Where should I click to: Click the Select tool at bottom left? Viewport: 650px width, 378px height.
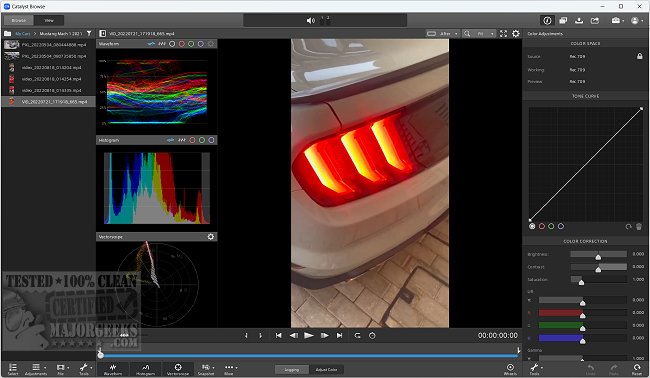[13, 369]
